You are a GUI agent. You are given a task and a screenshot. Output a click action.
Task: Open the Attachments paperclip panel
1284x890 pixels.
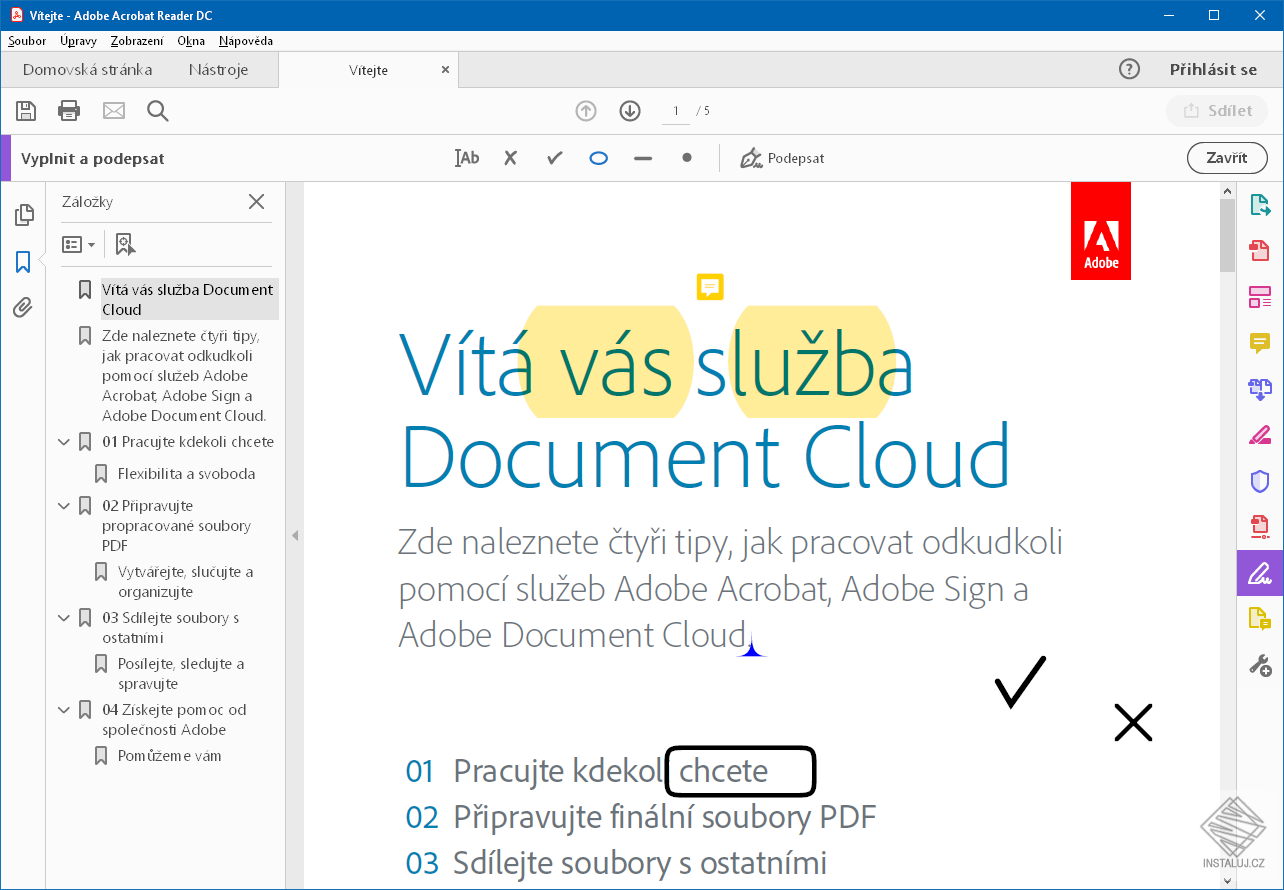coord(23,308)
